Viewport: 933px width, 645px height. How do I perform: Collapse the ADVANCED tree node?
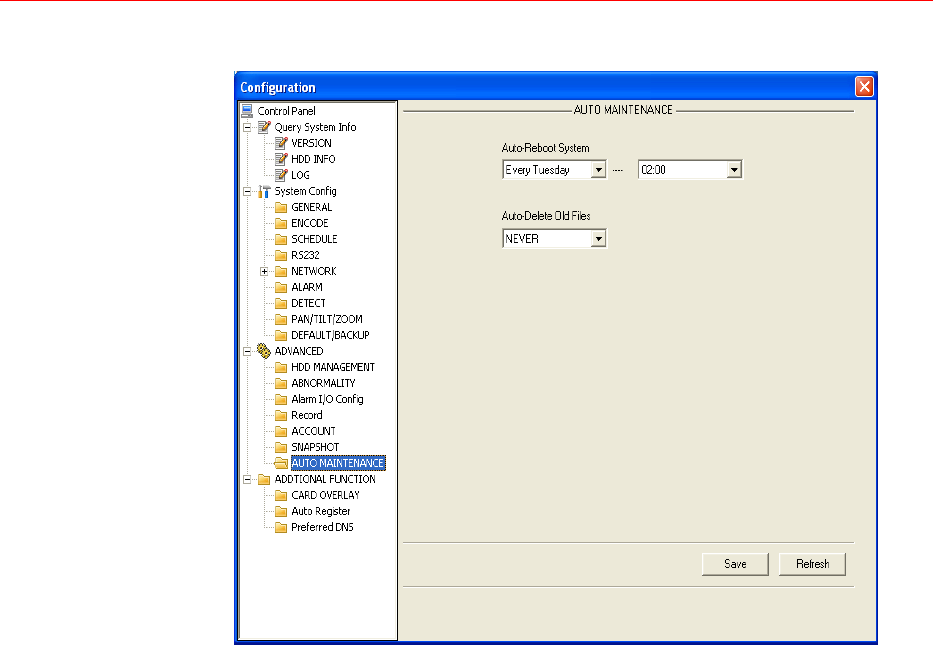pyautogui.click(x=248, y=352)
